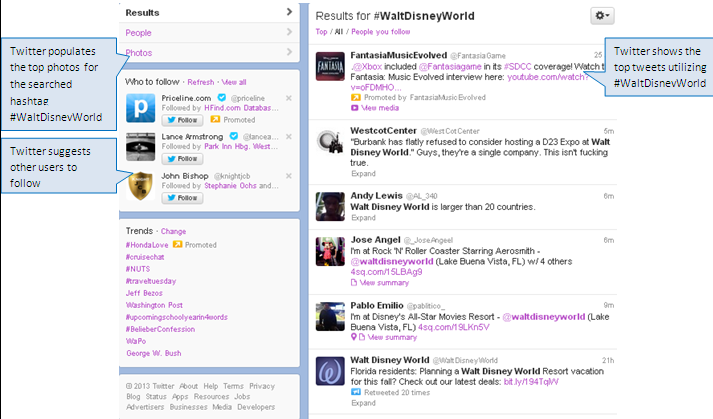Click Lance Armstrong verified badge icon
Screen dimensions: 713x419
coord(234,136)
